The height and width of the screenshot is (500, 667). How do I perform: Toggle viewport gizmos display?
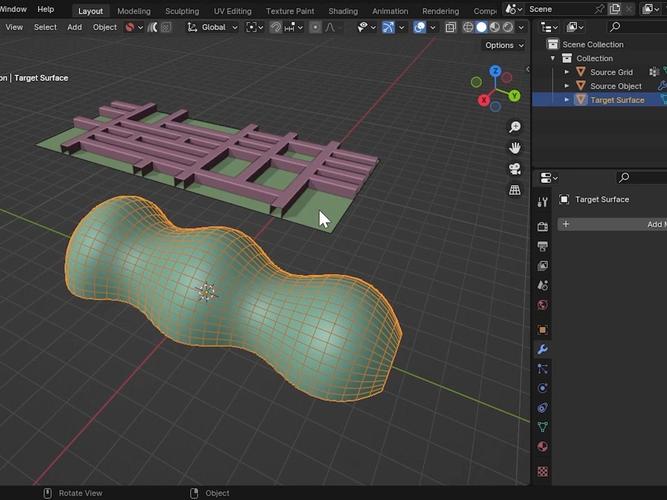click(388, 27)
